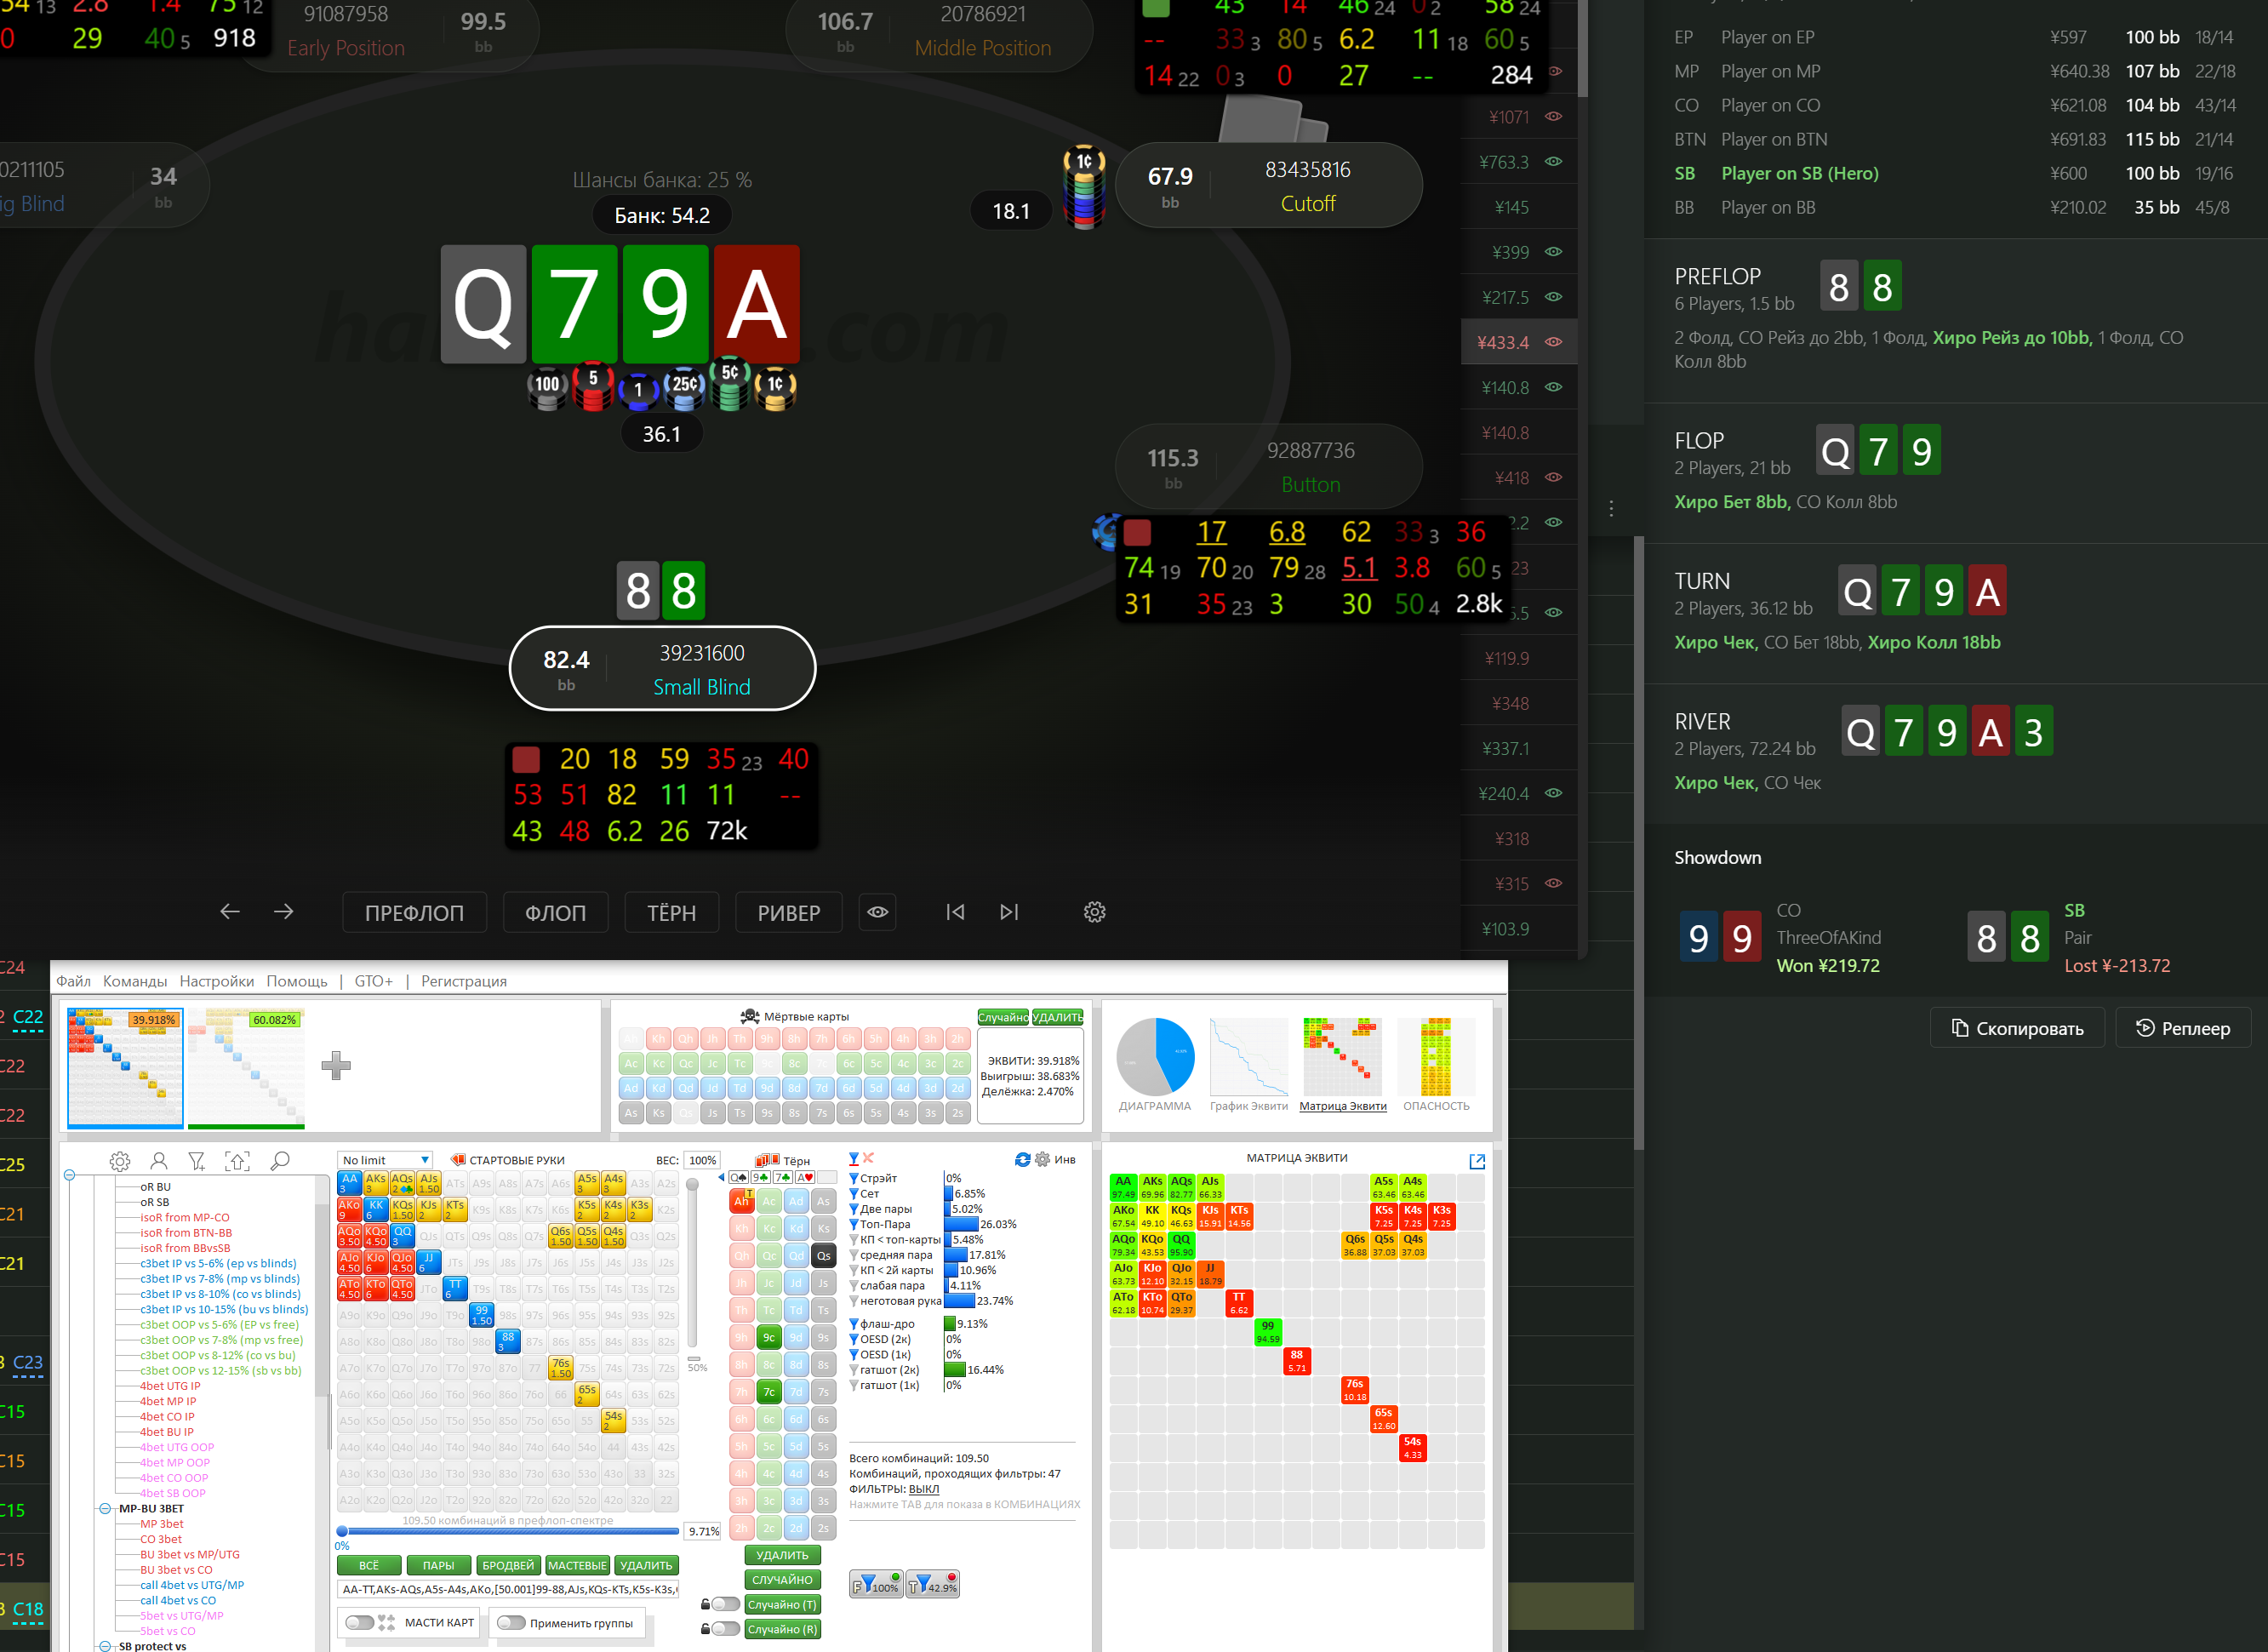Toggle switch beside Случайно (T)

point(726,1604)
